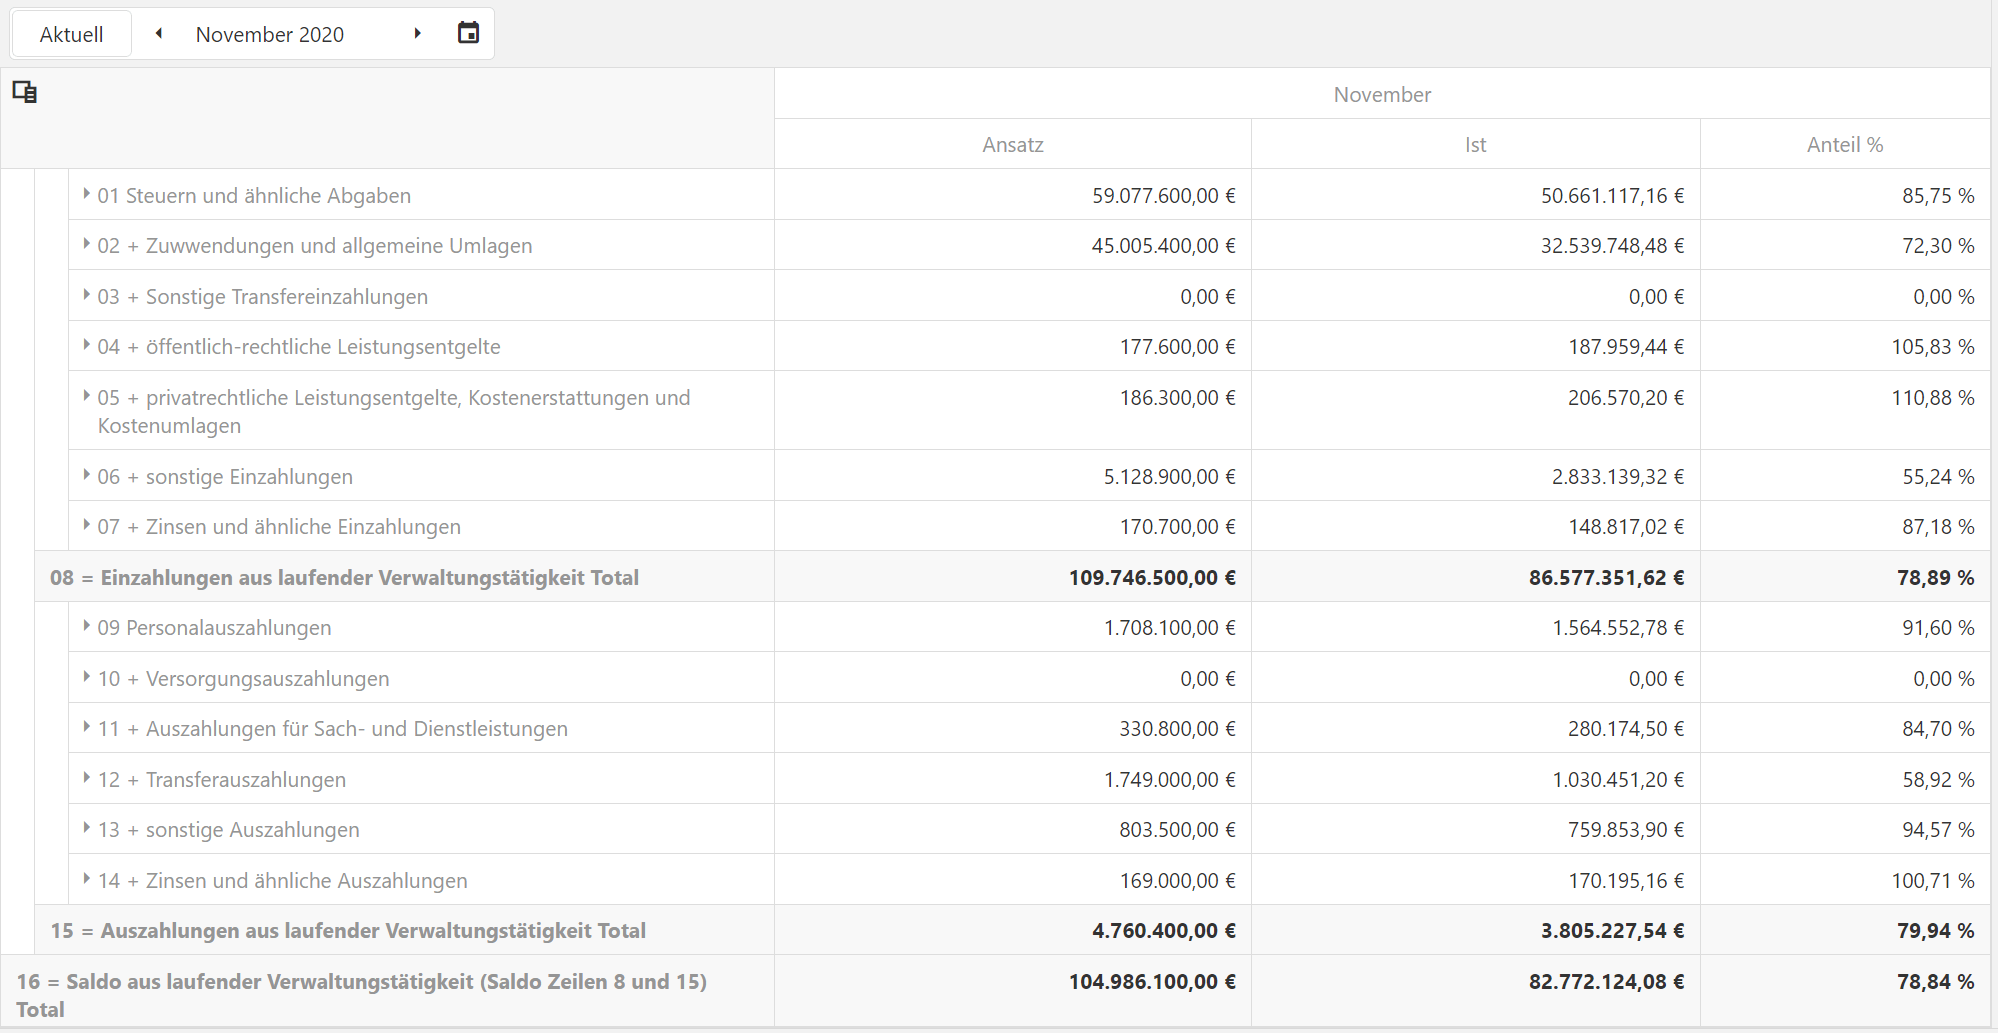Viewport: 1998px width, 1033px height.
Task: Click Ist value 1.564.552,78 €
Action: [1618, 627]
